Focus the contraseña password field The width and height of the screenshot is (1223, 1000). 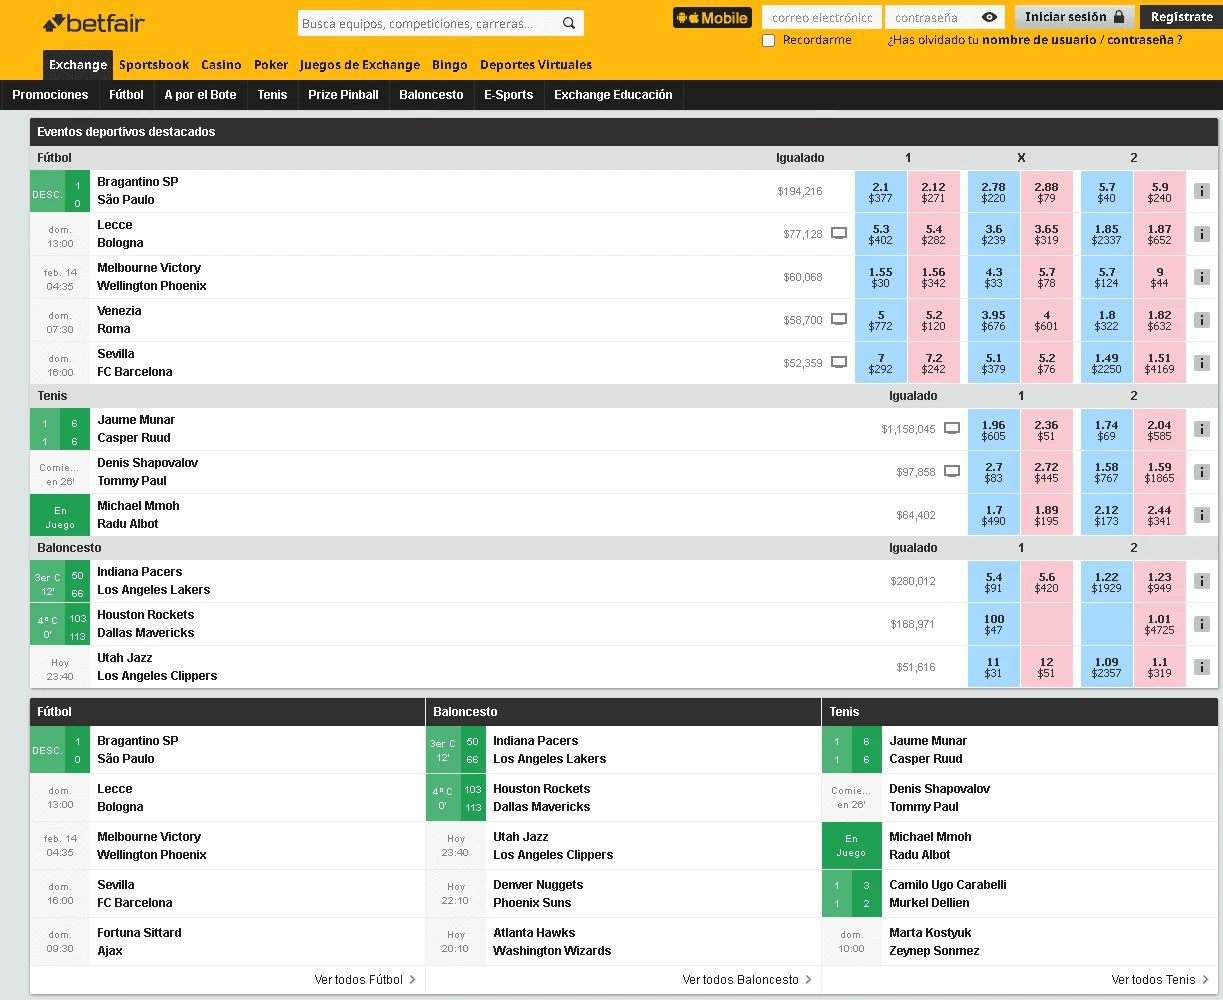932,17
